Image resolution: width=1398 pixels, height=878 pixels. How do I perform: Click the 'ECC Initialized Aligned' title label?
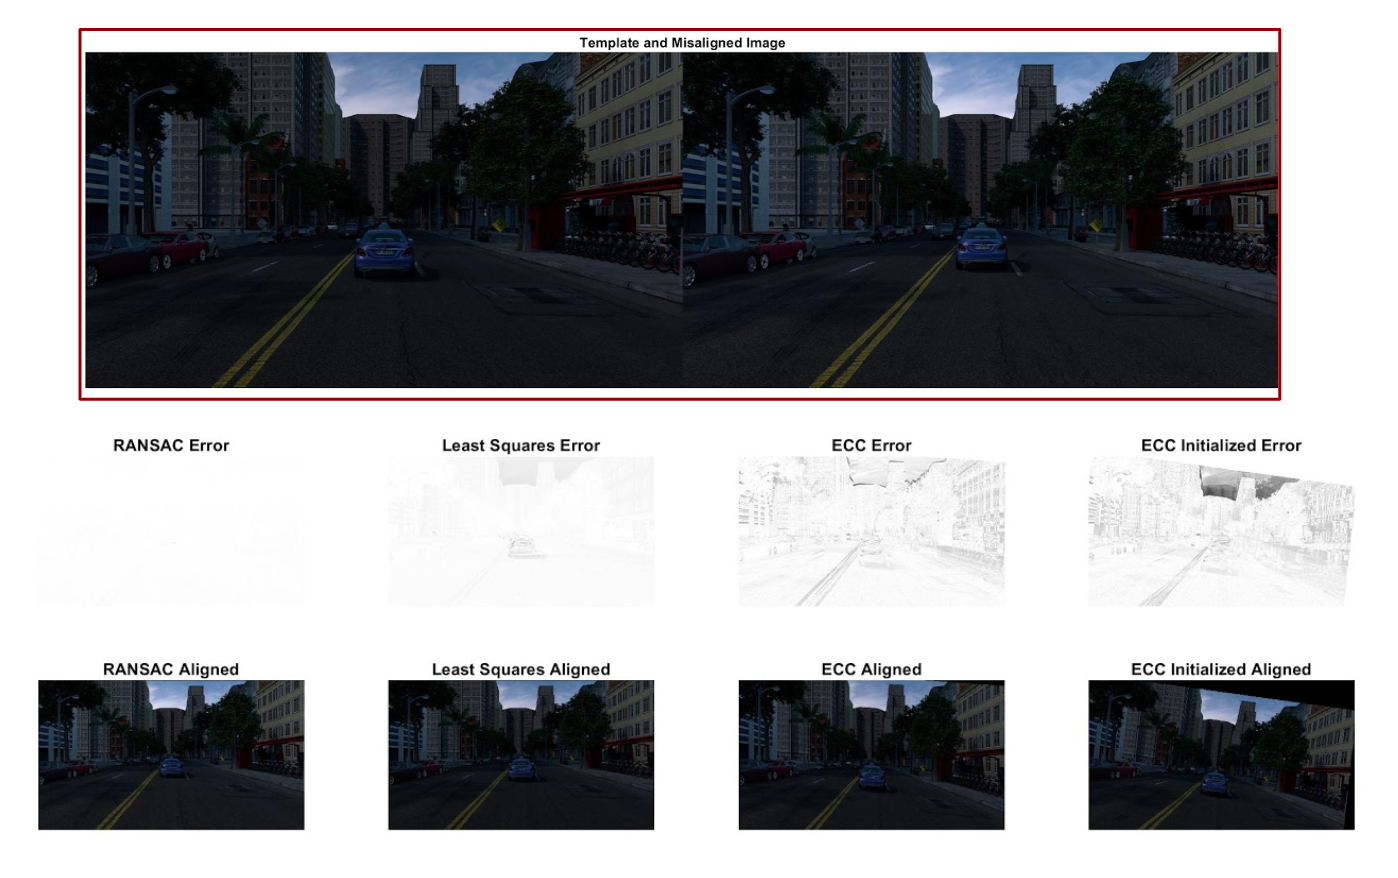(x=1221, y=670)
